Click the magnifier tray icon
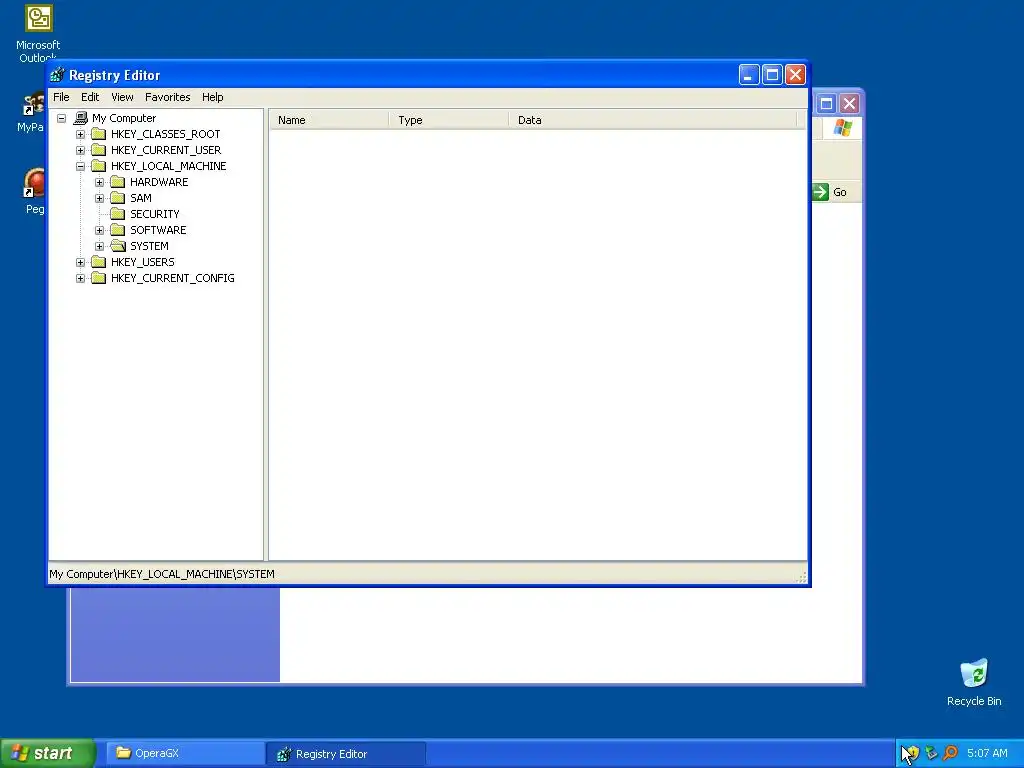The width and height of the screenshot is (1024, 768). pos(950,753)
